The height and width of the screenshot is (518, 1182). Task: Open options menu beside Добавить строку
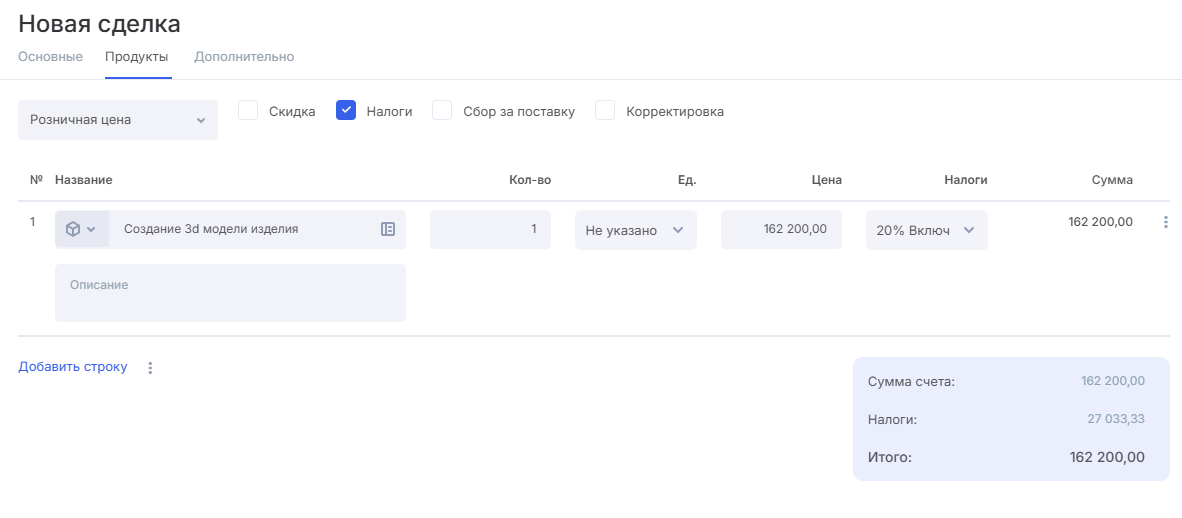click(x=151, y=368)
